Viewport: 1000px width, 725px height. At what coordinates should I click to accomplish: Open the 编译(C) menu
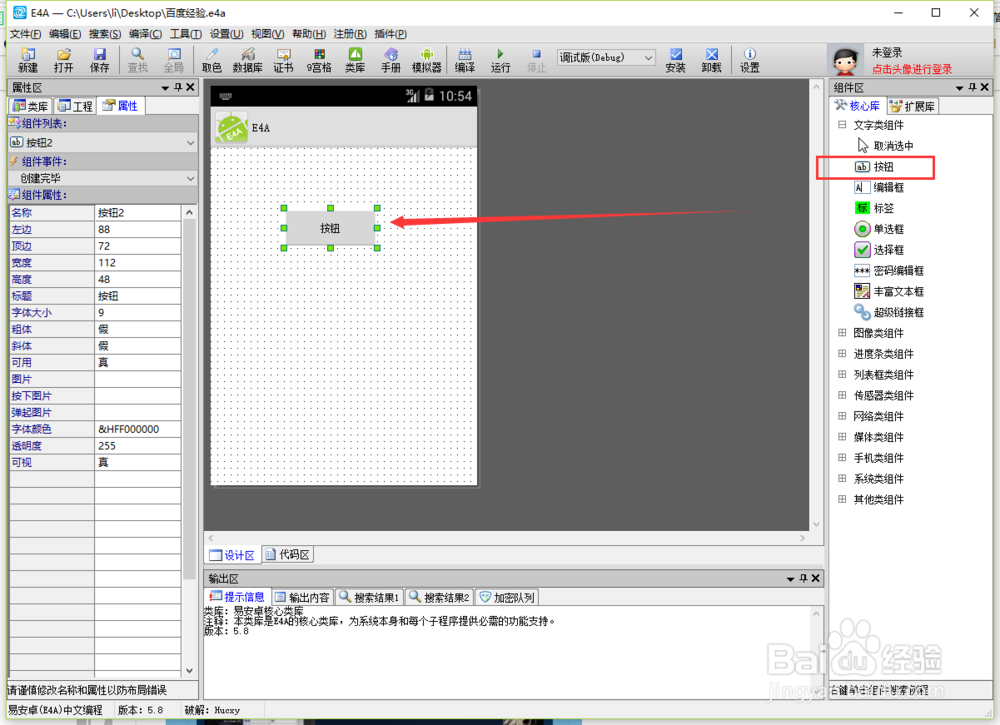[x=145, y=34]
